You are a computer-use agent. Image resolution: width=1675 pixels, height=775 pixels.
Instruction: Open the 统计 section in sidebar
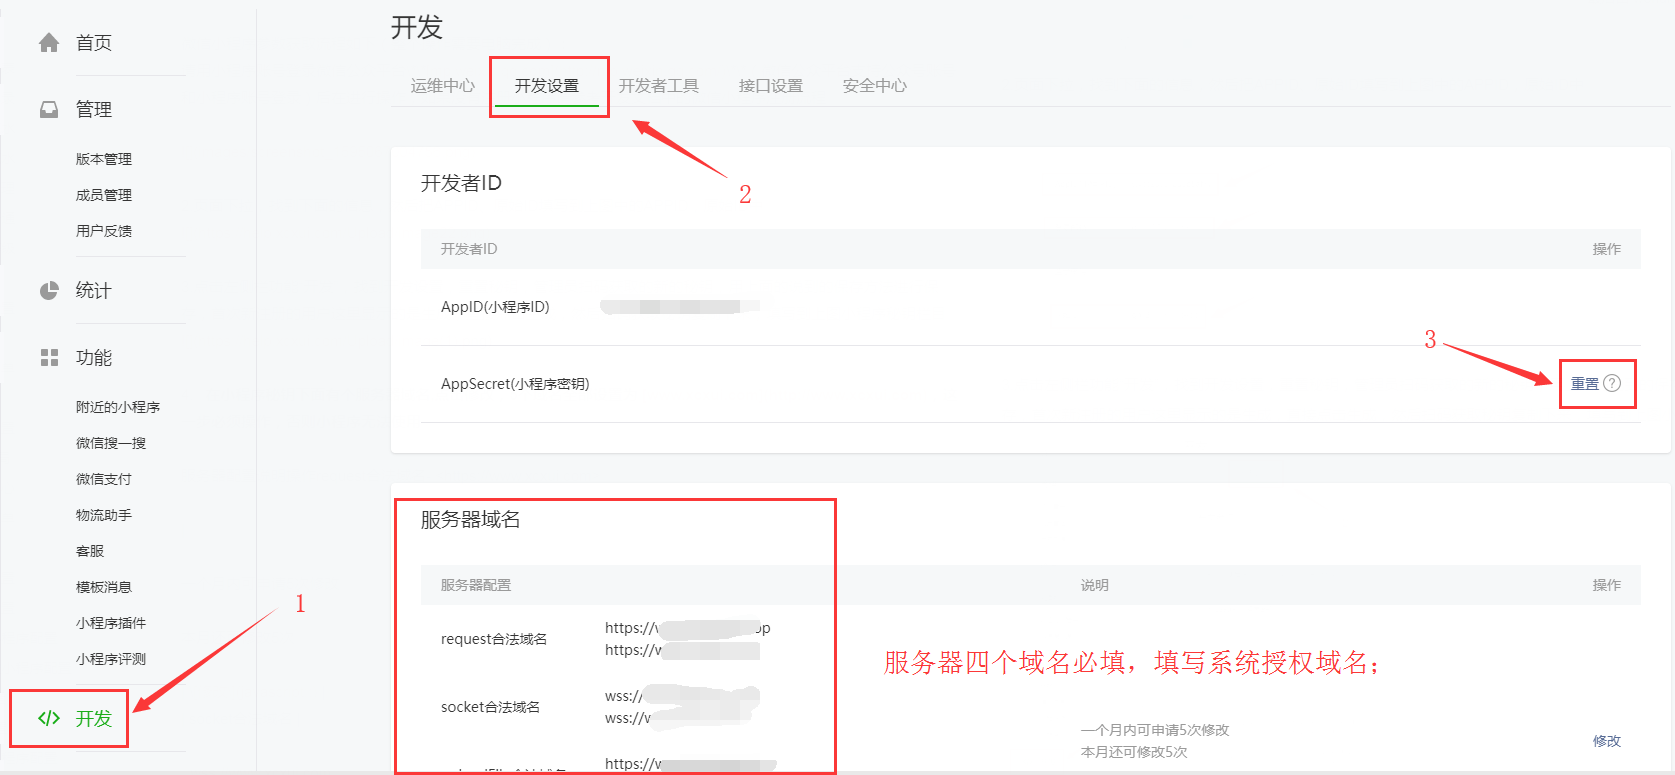point(94,291)
